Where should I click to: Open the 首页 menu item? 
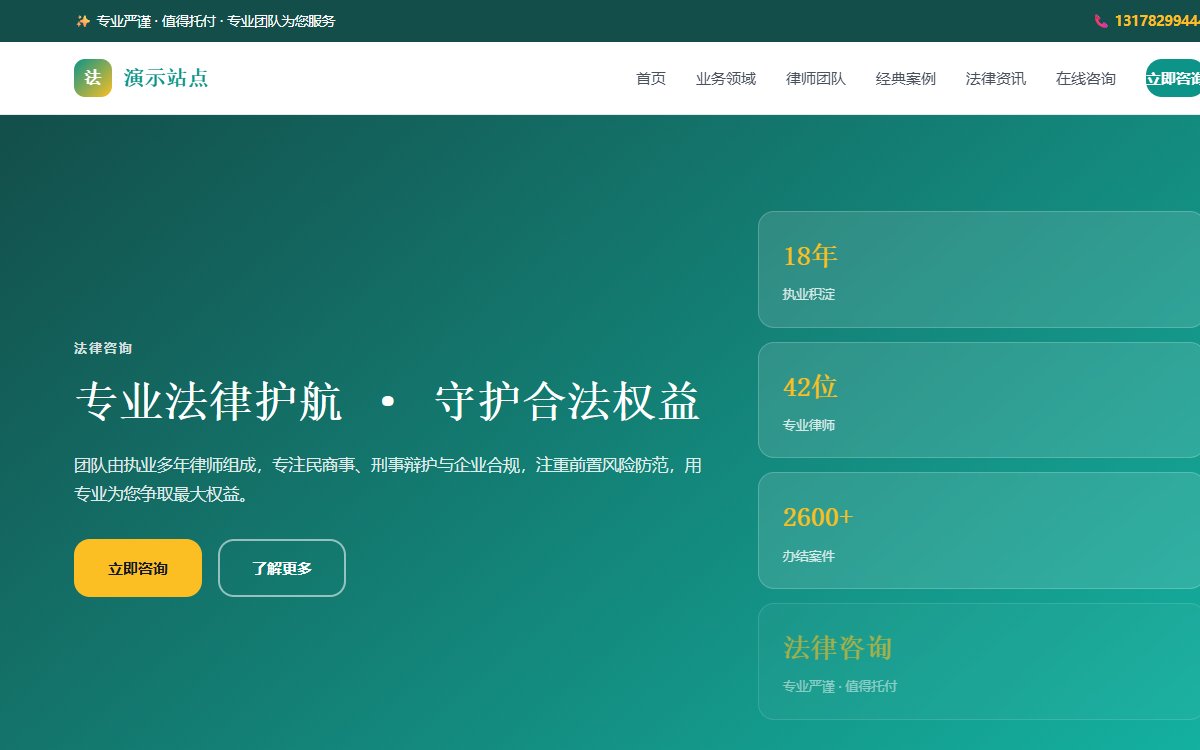click(651, 78)
